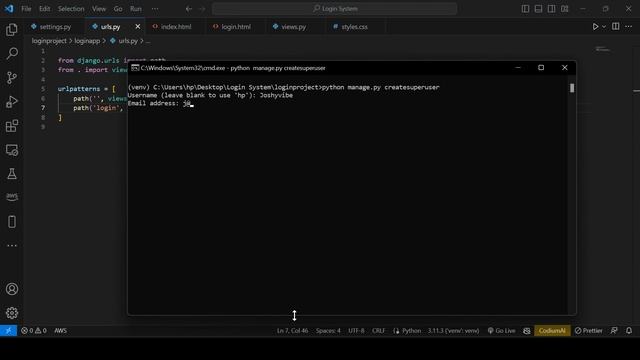
Task: Click the remote window indicator in status bar
Action: 8,331
